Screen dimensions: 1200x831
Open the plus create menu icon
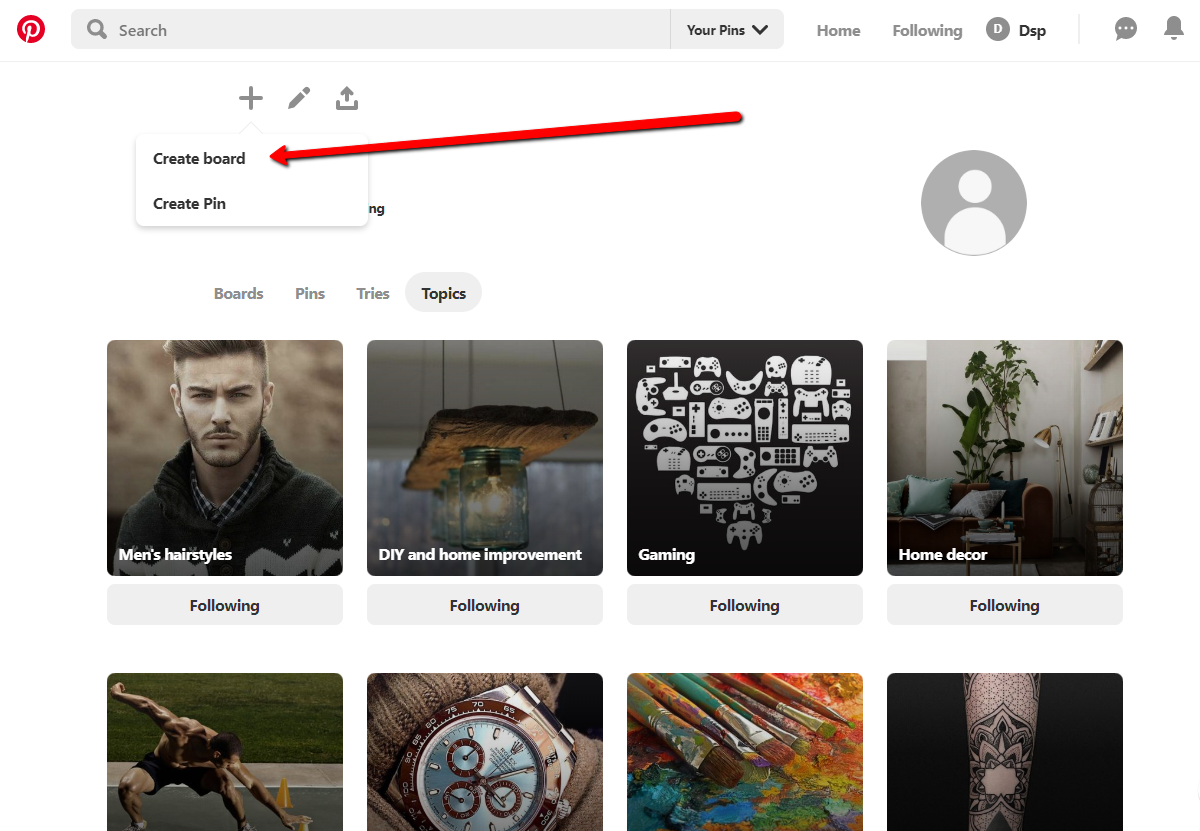[x=251, y=98]
